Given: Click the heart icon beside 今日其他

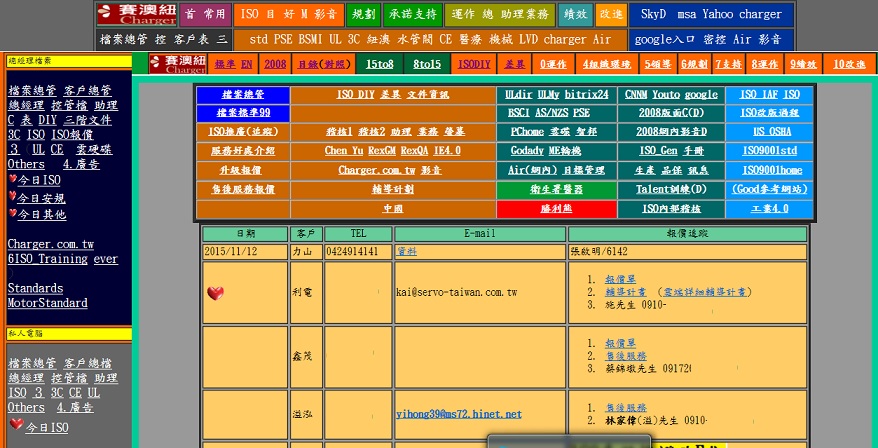Looking at the screenshot, I should 12,213.
